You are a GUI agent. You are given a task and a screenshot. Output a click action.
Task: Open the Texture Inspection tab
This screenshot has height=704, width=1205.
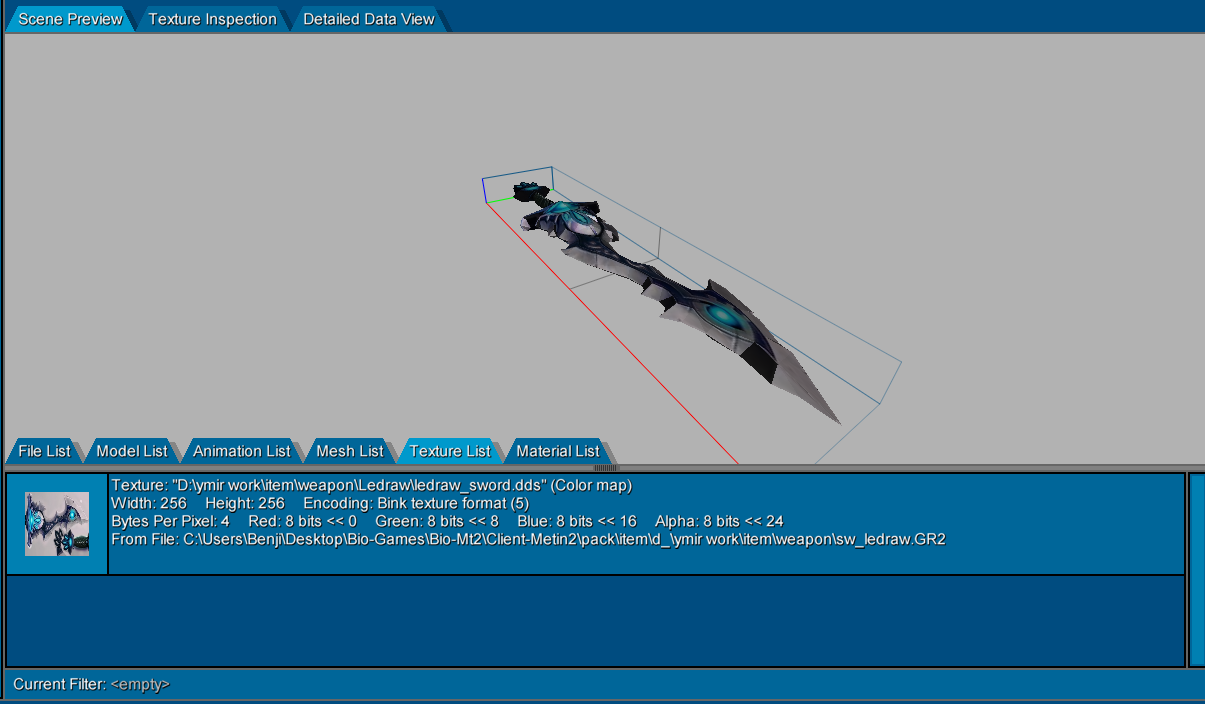point(212,19)
